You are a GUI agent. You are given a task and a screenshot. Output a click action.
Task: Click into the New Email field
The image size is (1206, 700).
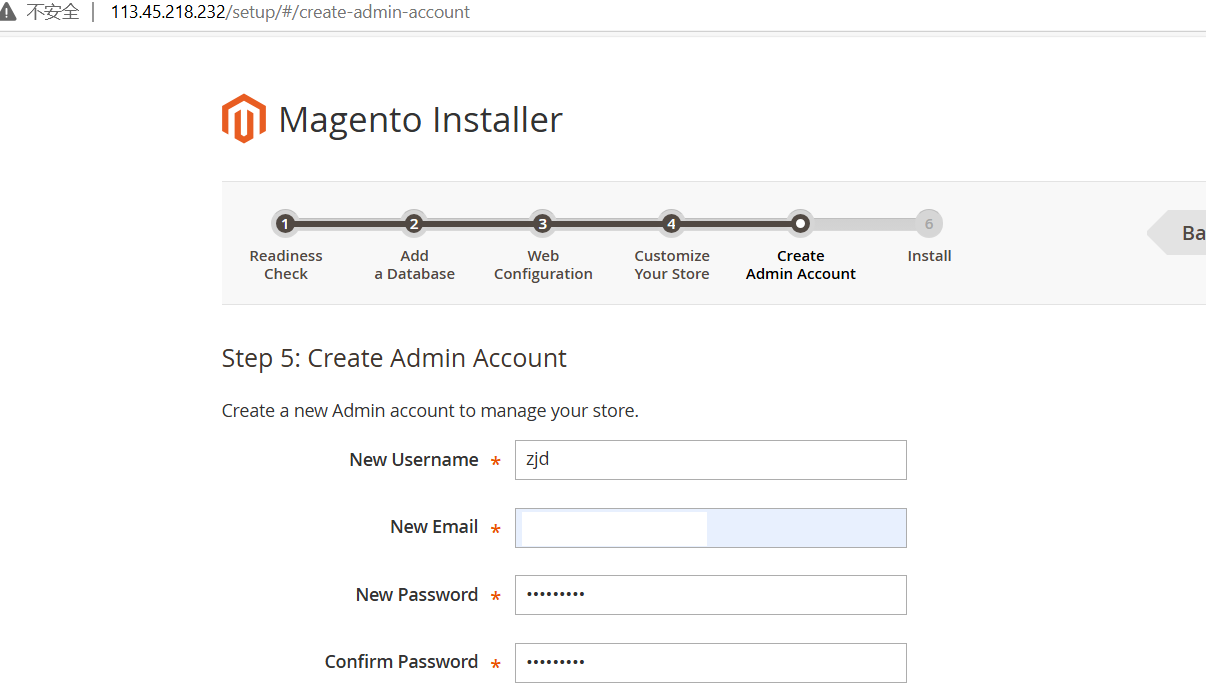[710, 528]
